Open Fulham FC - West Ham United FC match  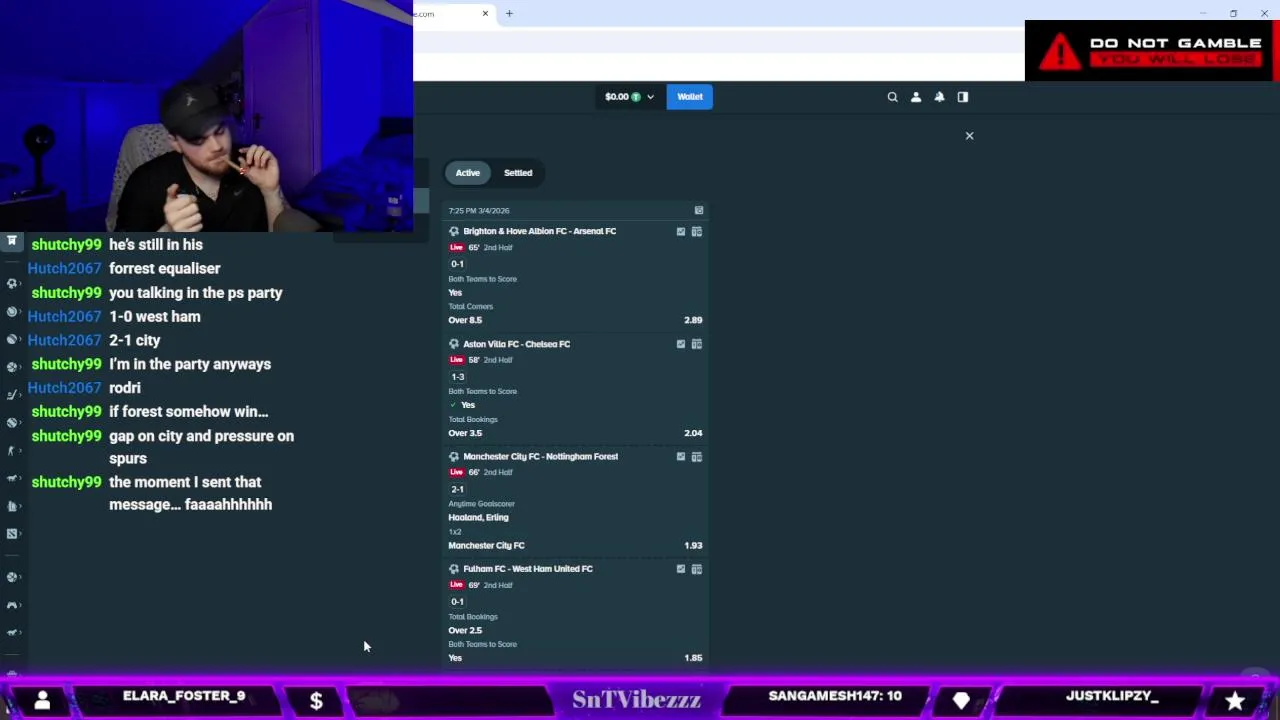[x=528, y=569]
